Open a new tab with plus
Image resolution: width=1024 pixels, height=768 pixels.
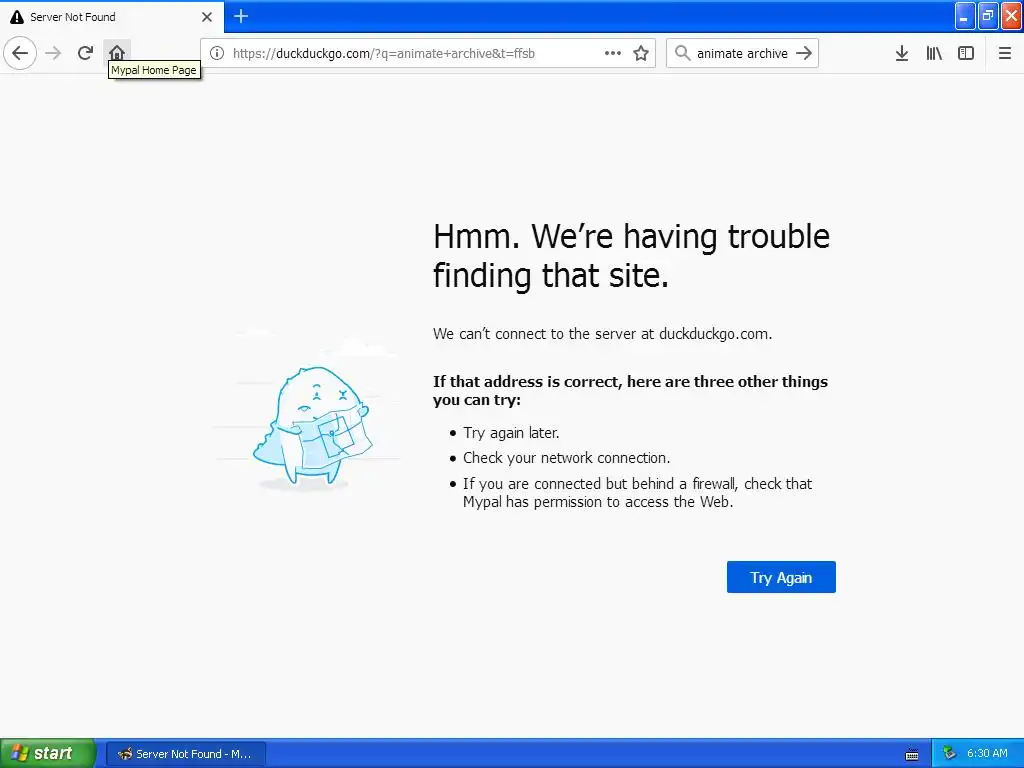click(x=241, y=16)
